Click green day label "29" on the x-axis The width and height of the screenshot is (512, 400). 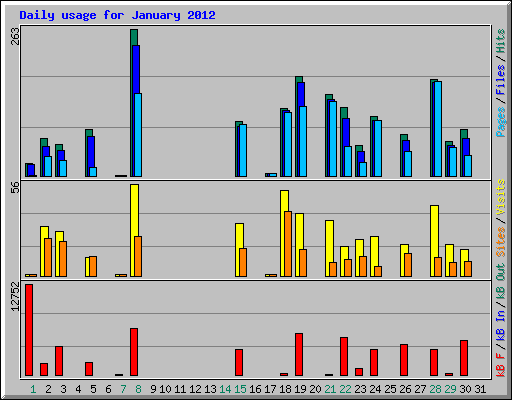[x=450, y=389]
